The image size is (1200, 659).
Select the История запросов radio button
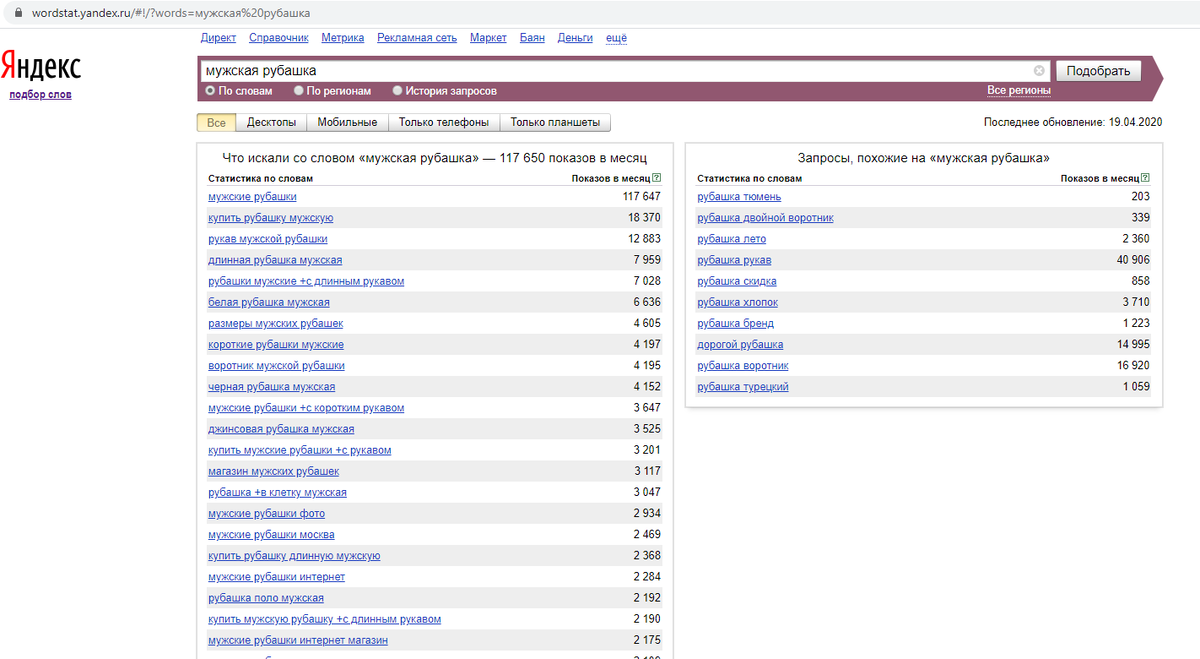(398, 90)
